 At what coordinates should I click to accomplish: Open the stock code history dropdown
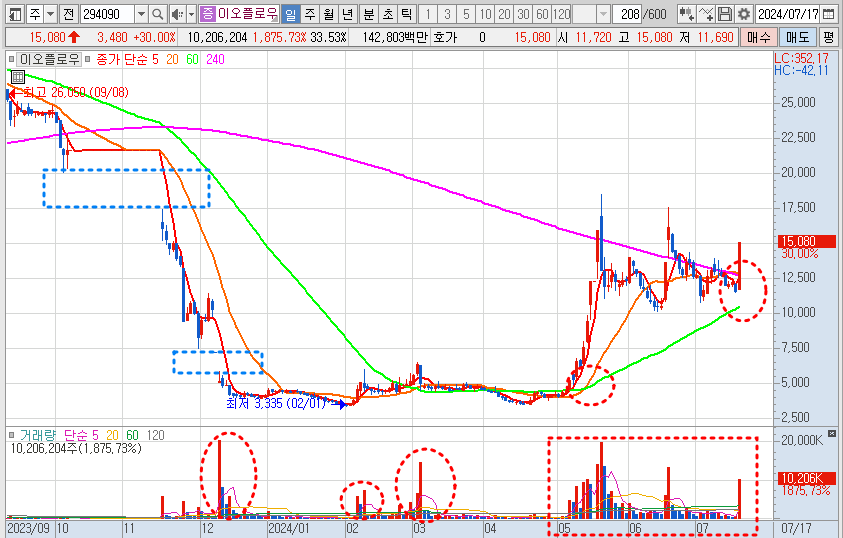pyautogui.click(x=141, y=14)
